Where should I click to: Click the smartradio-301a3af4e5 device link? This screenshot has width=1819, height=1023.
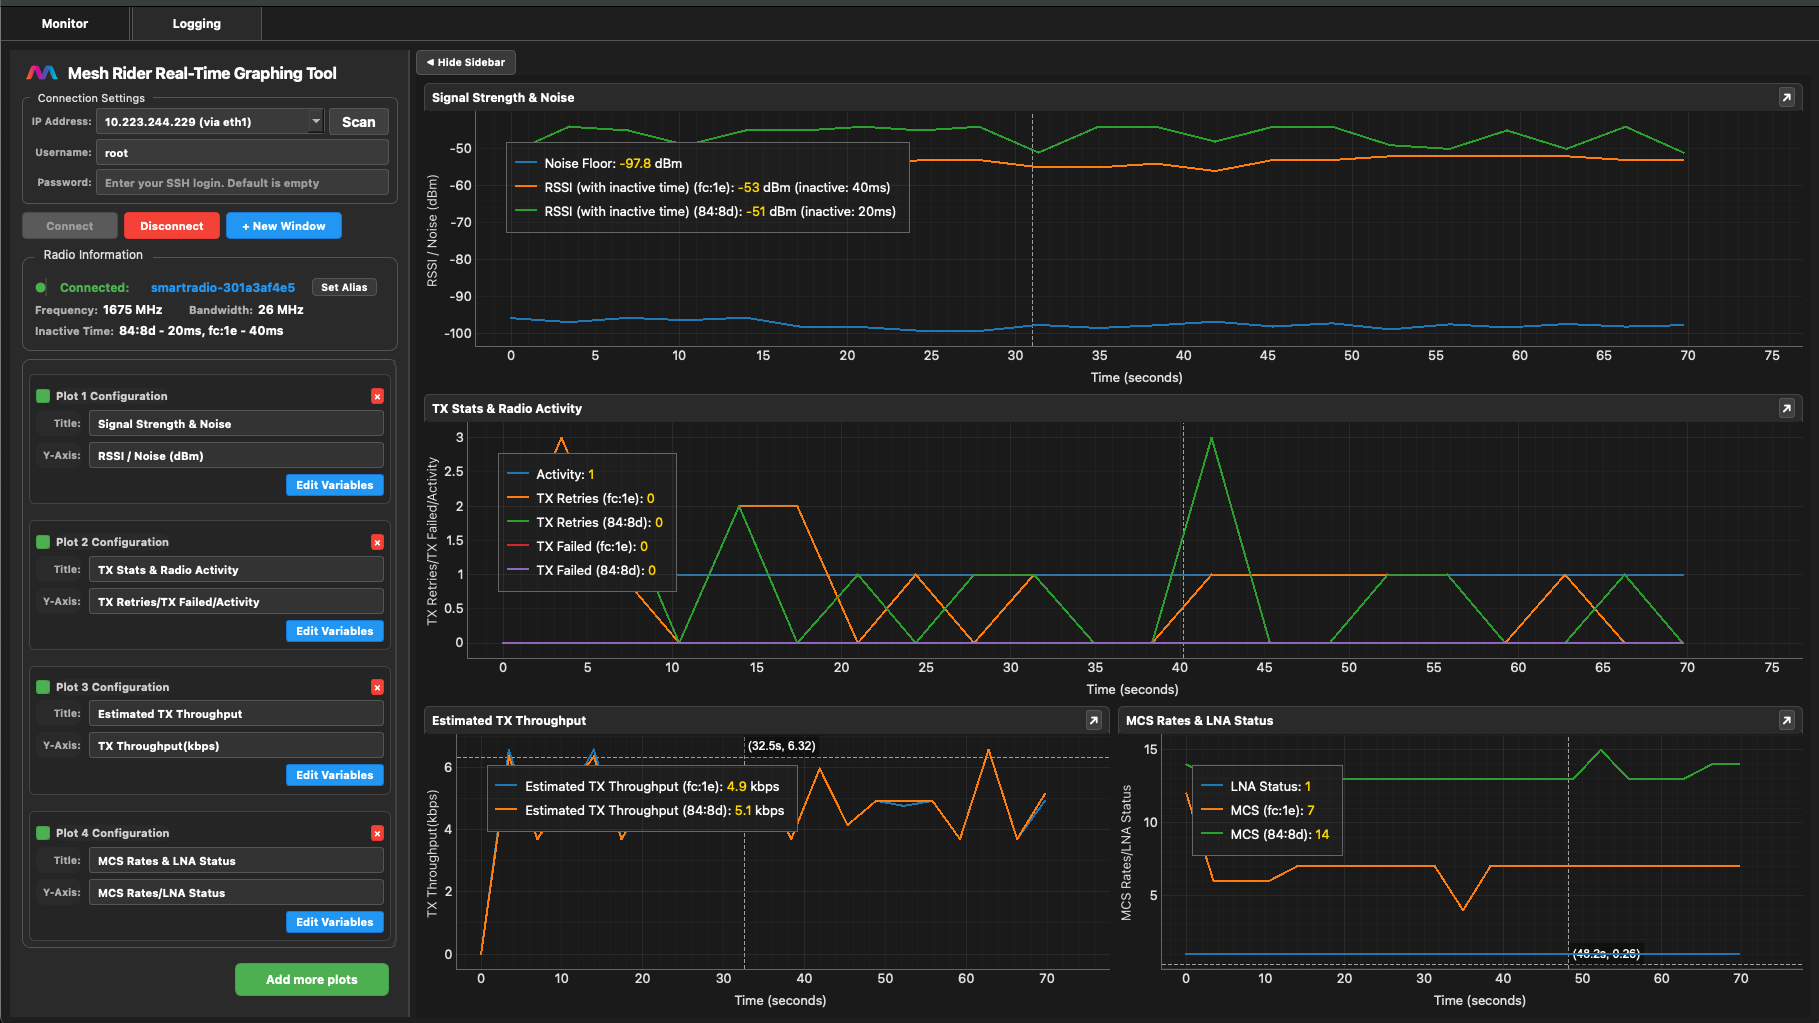223,287
